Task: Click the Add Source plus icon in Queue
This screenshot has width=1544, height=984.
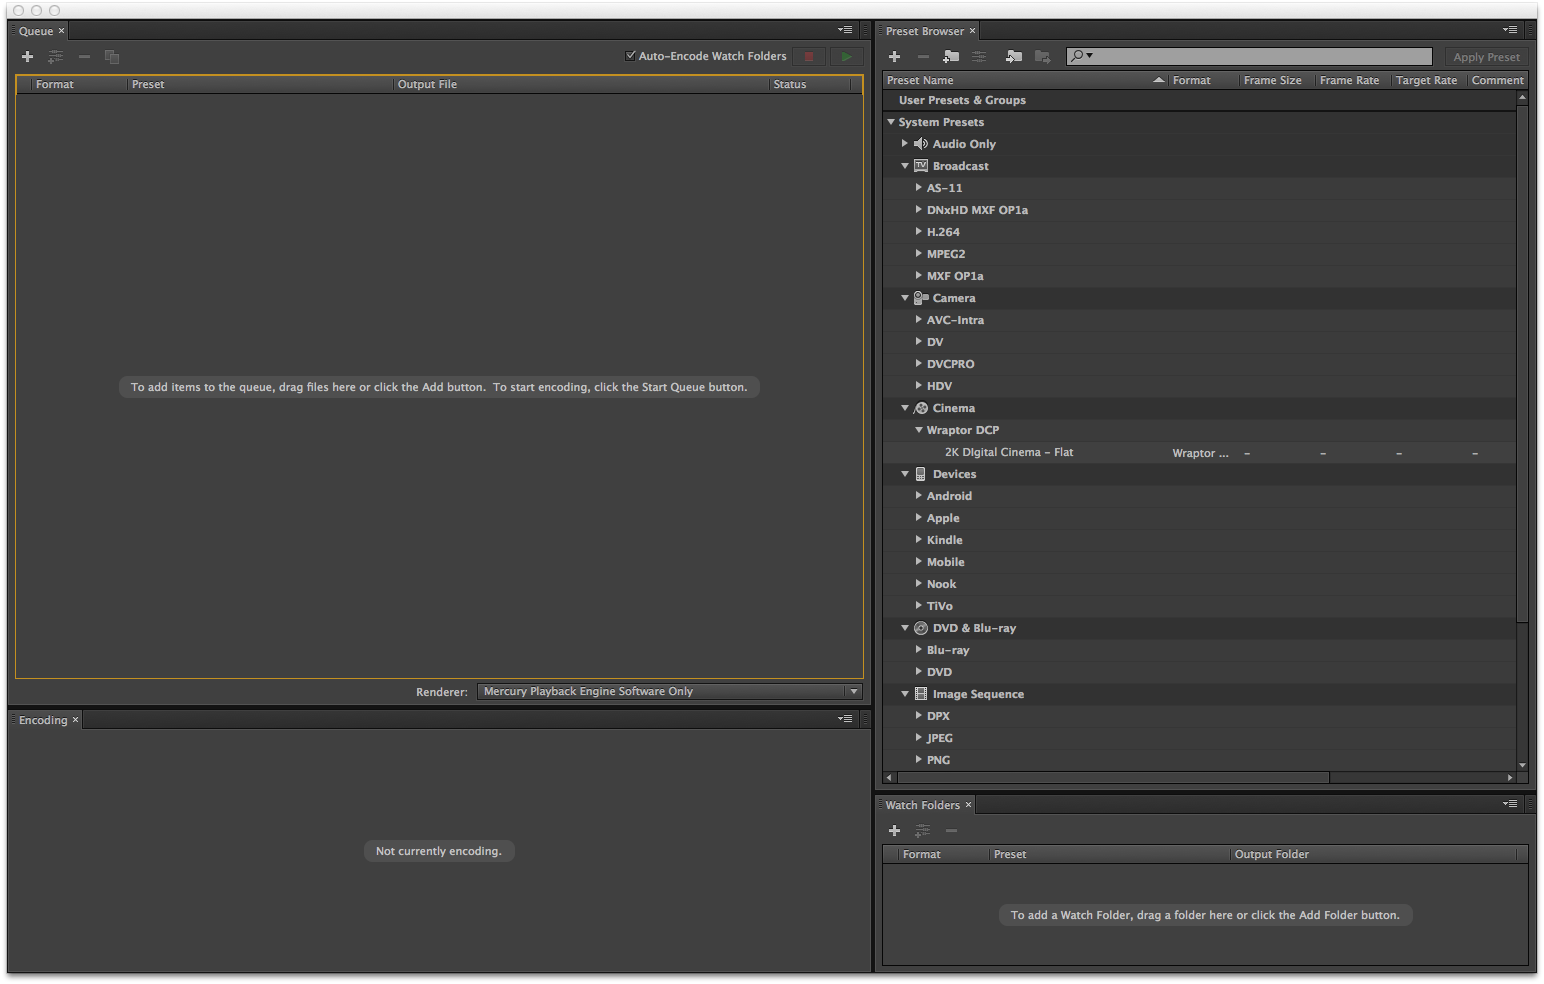Action: (x=28, y=57)
